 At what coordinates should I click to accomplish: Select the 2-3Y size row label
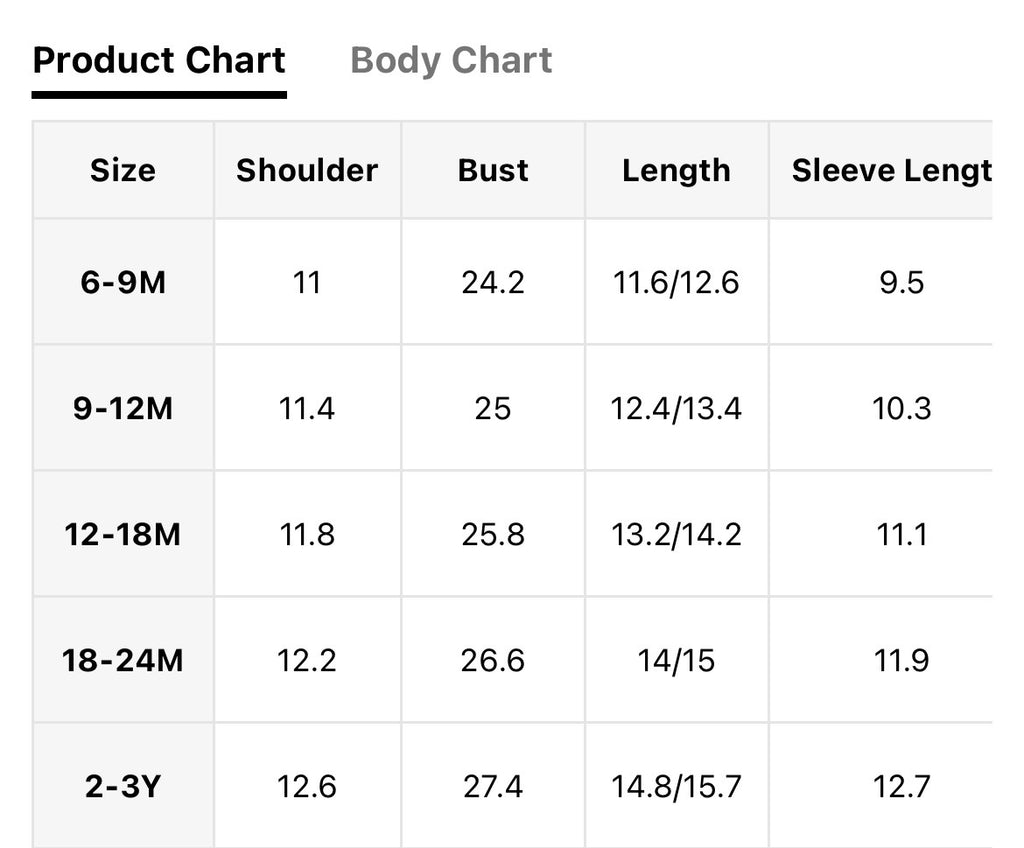coord(123,786)
